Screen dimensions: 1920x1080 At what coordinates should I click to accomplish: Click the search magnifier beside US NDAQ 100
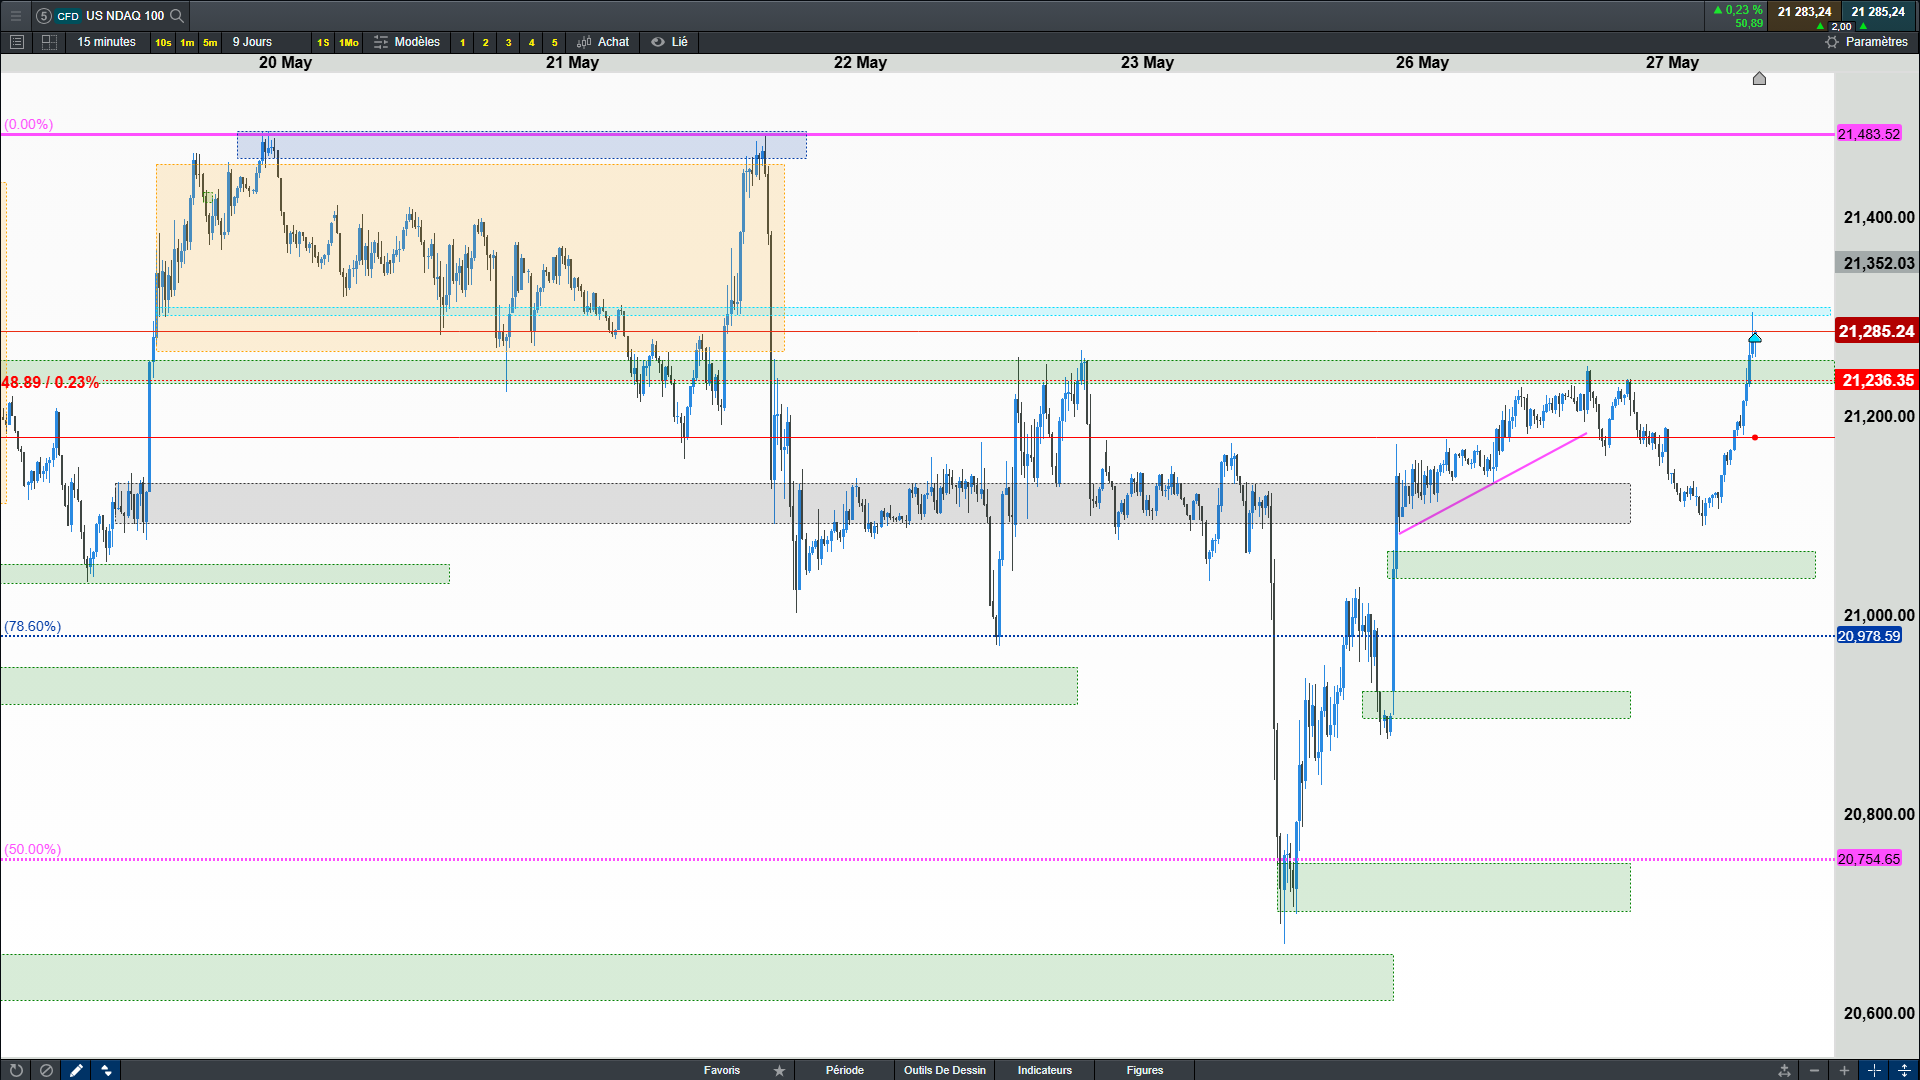coord(177,15)
